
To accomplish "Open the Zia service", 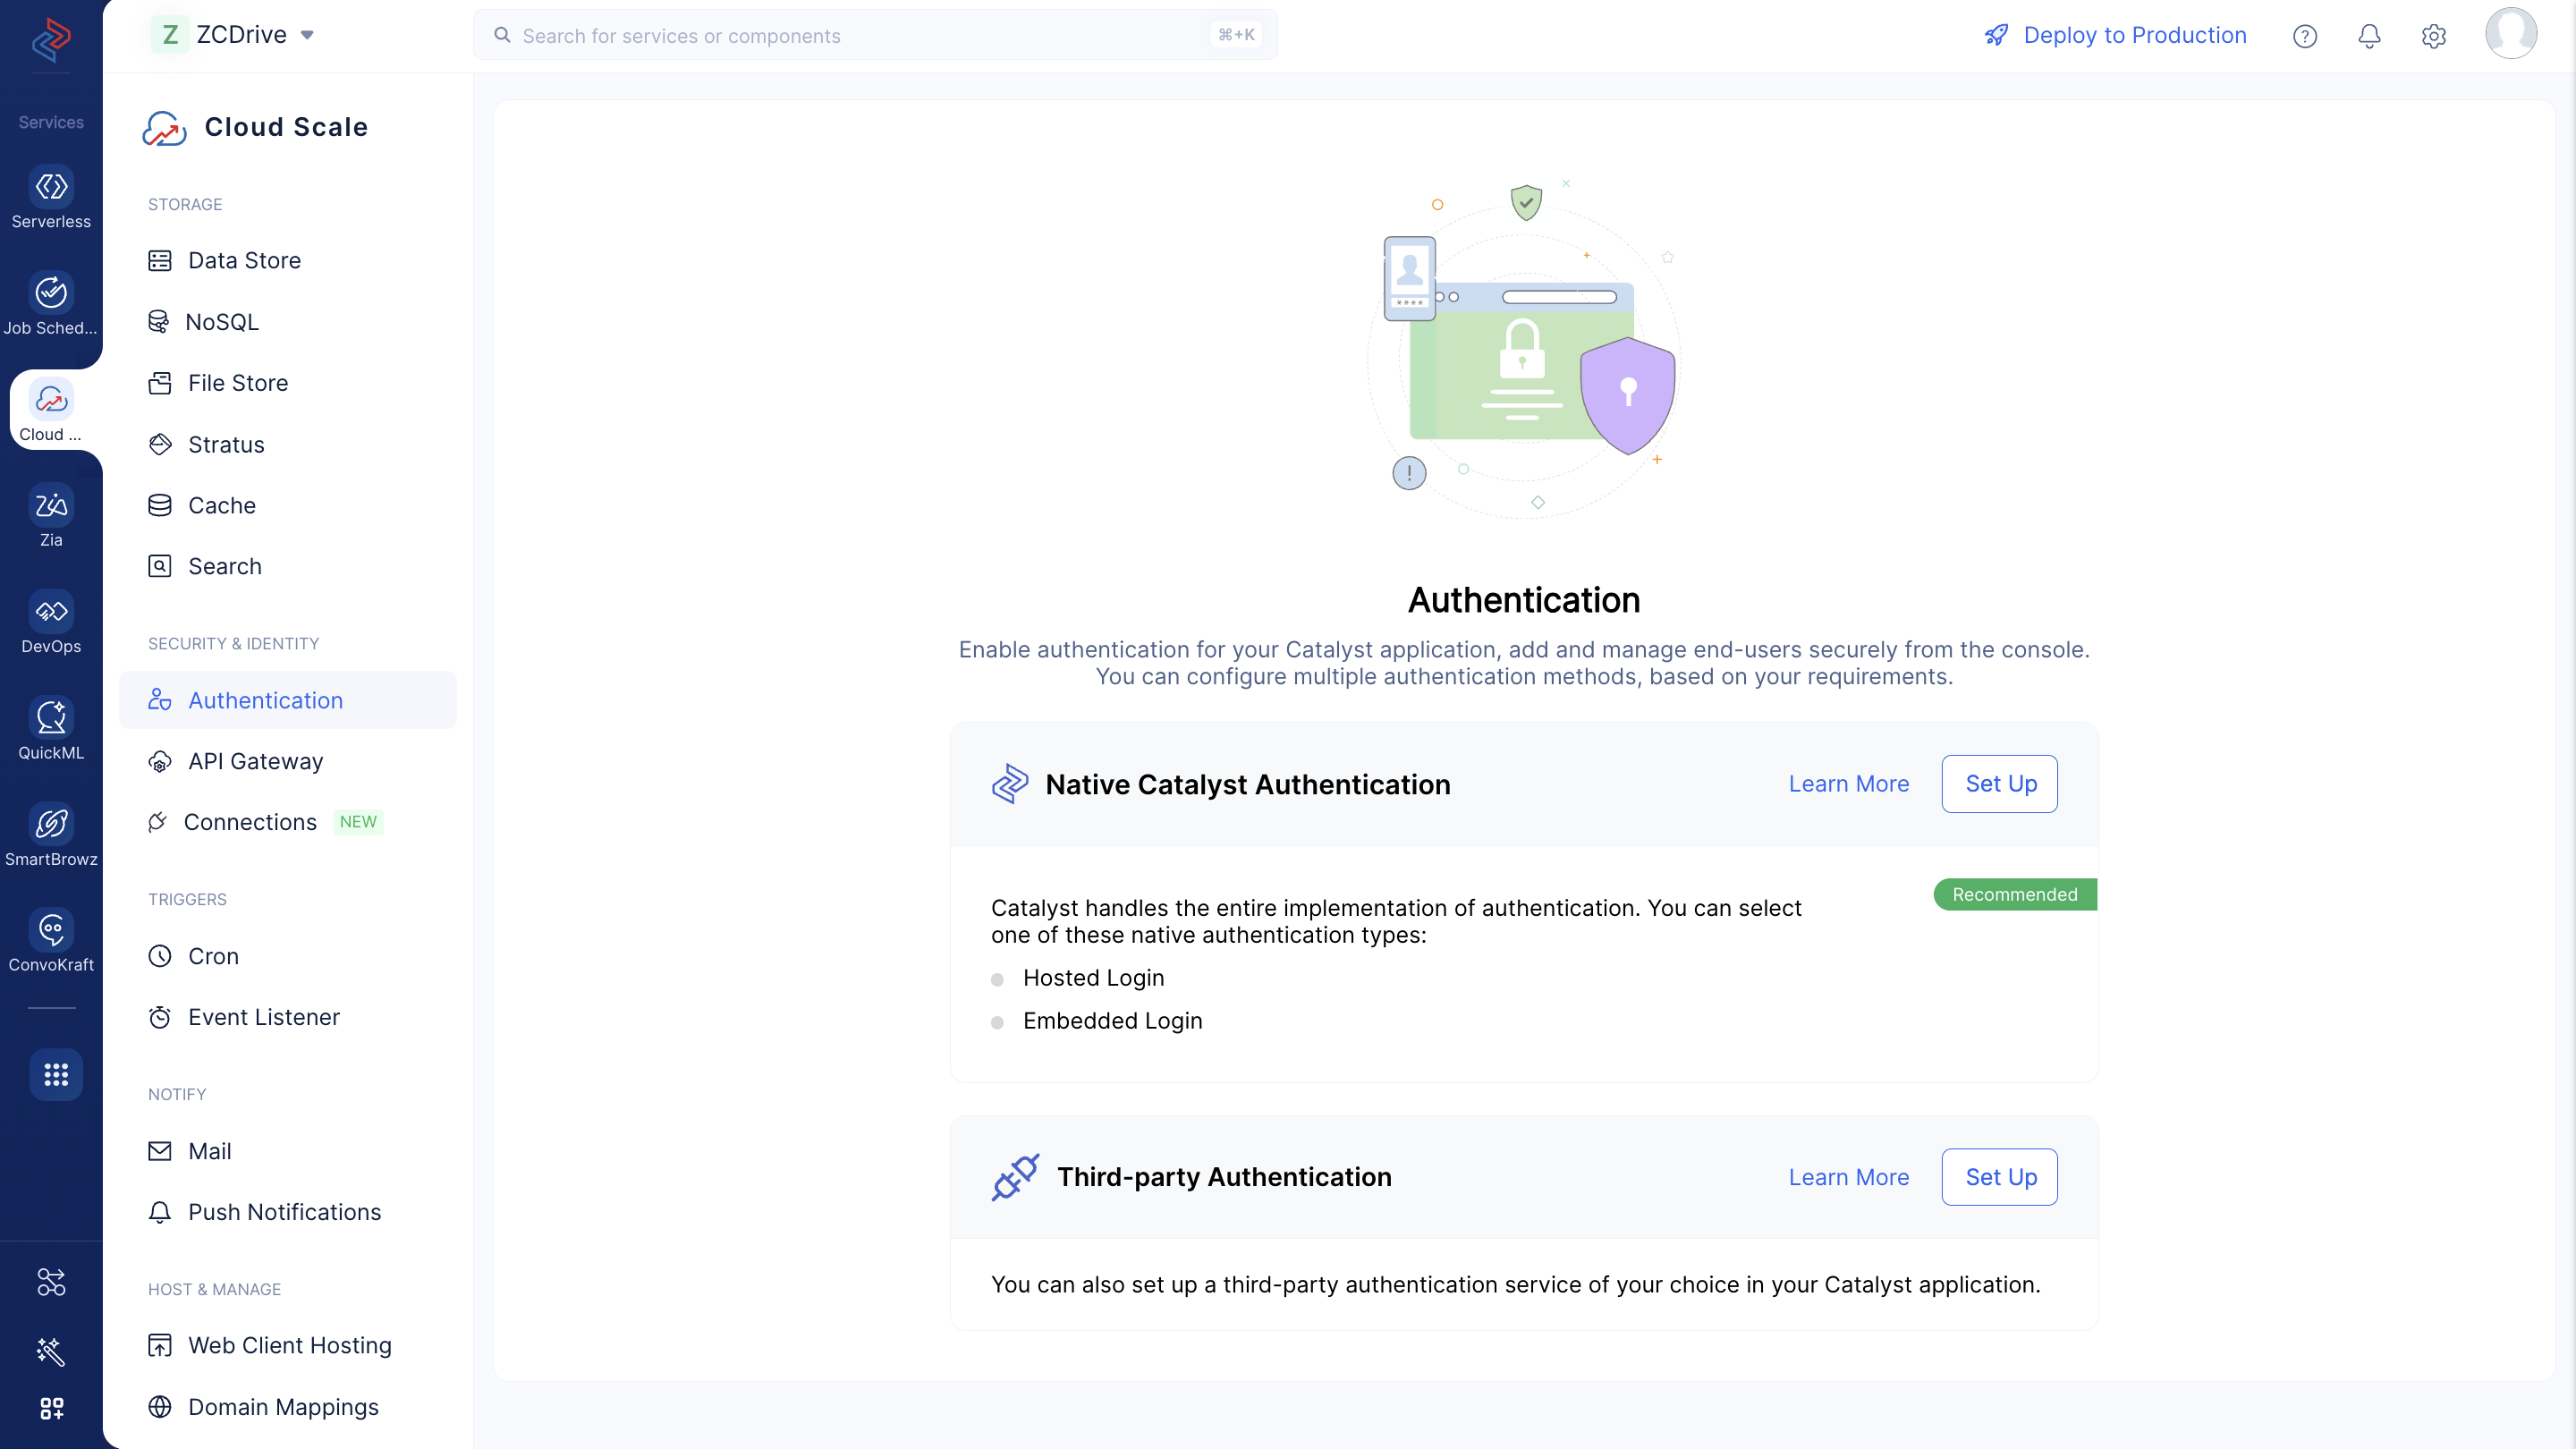I will pyautogui.click(x=51, y=517).
